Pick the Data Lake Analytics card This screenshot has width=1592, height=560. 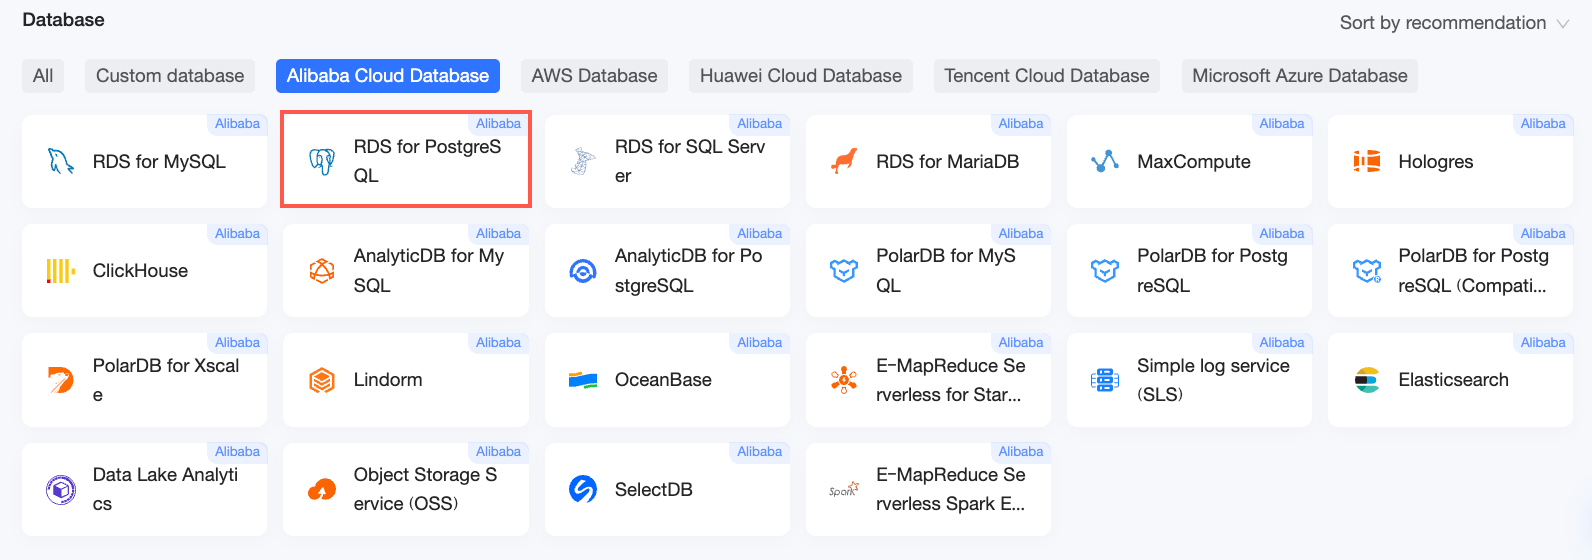pos(145,489)
